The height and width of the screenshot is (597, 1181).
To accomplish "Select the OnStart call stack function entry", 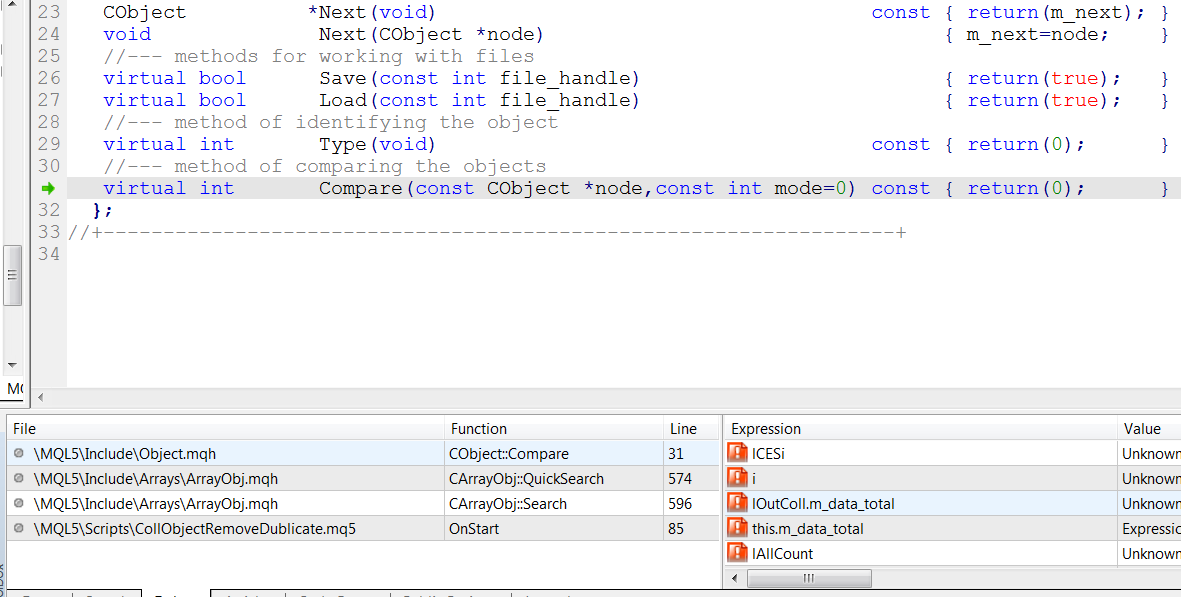I will 474,528.
